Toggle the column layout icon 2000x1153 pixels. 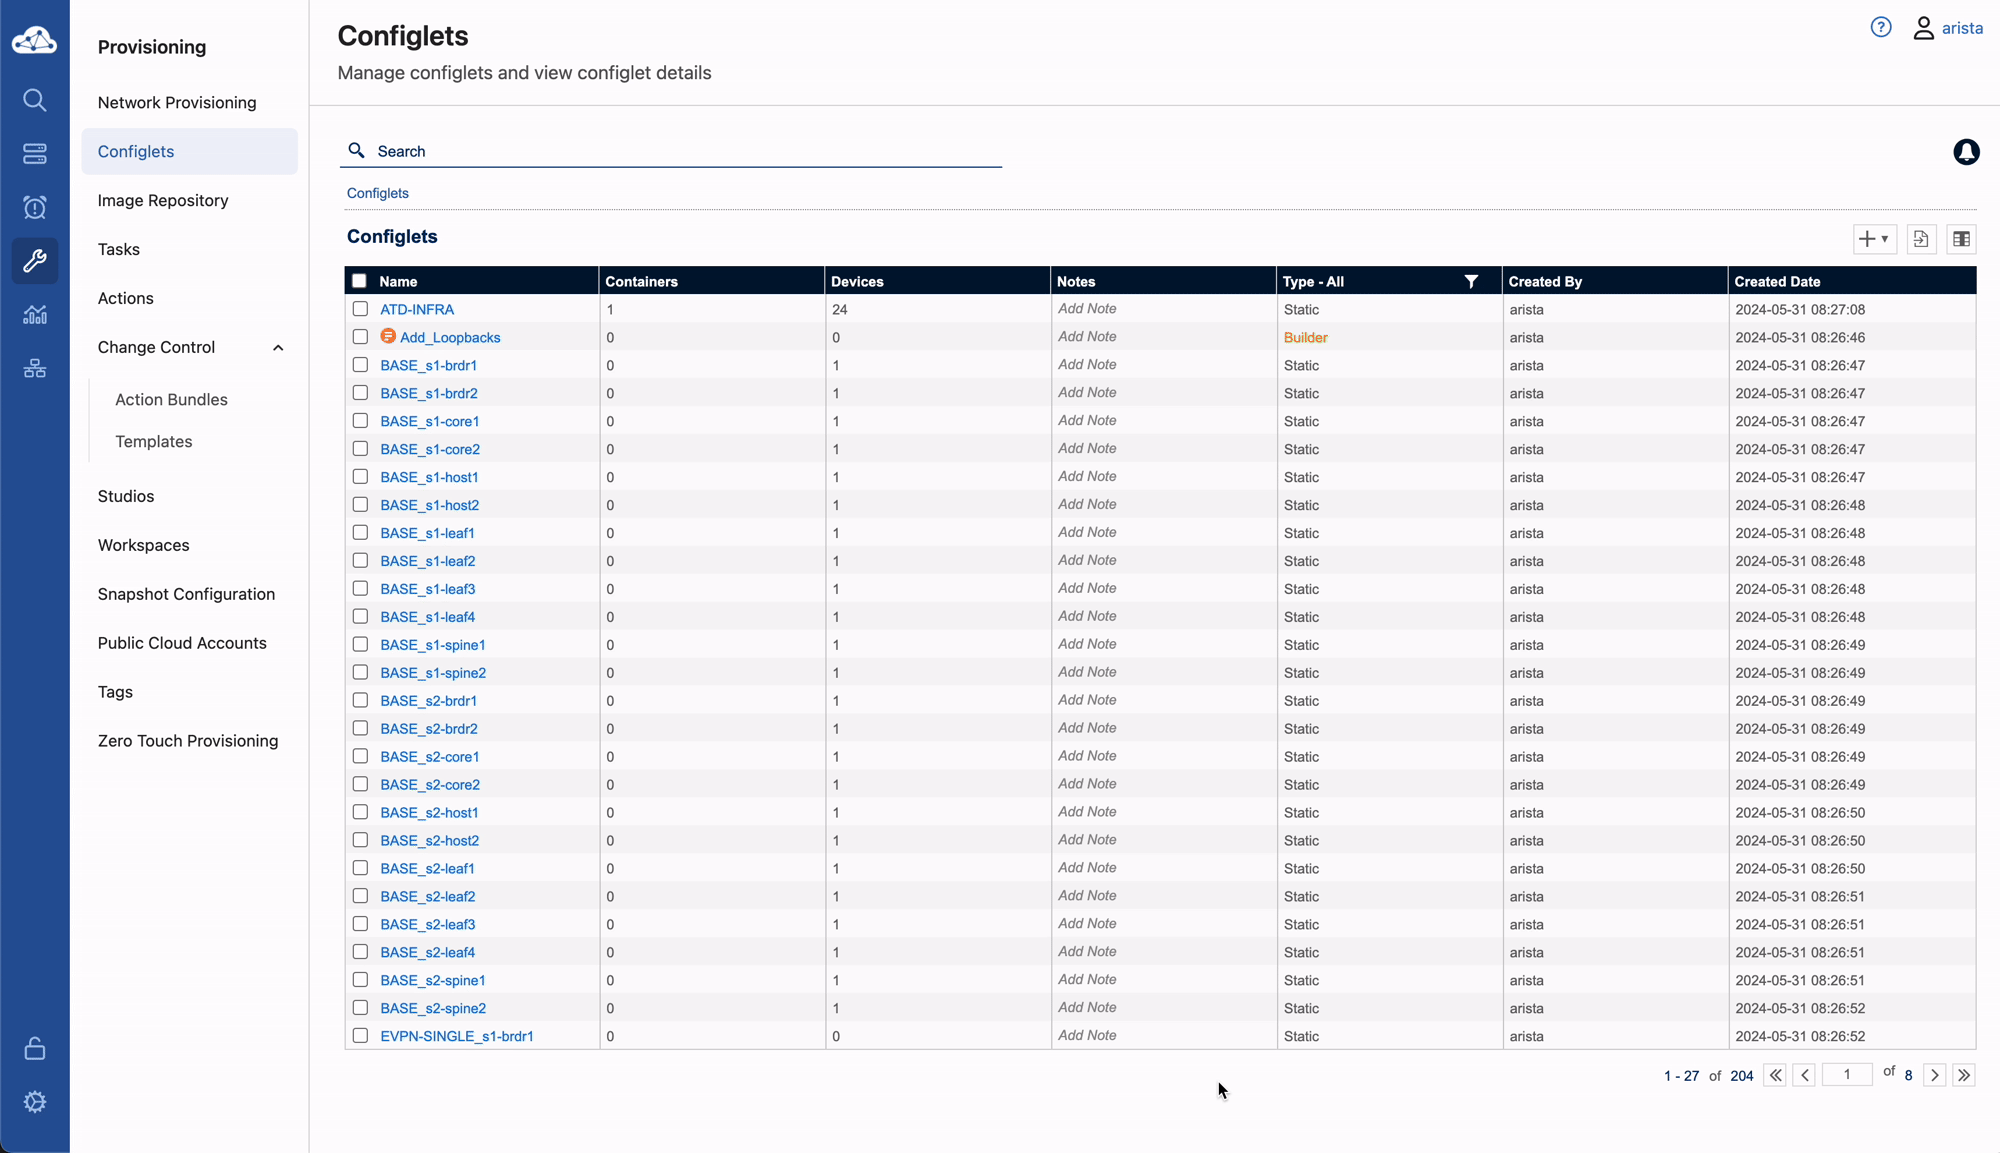pos(1961,239)
